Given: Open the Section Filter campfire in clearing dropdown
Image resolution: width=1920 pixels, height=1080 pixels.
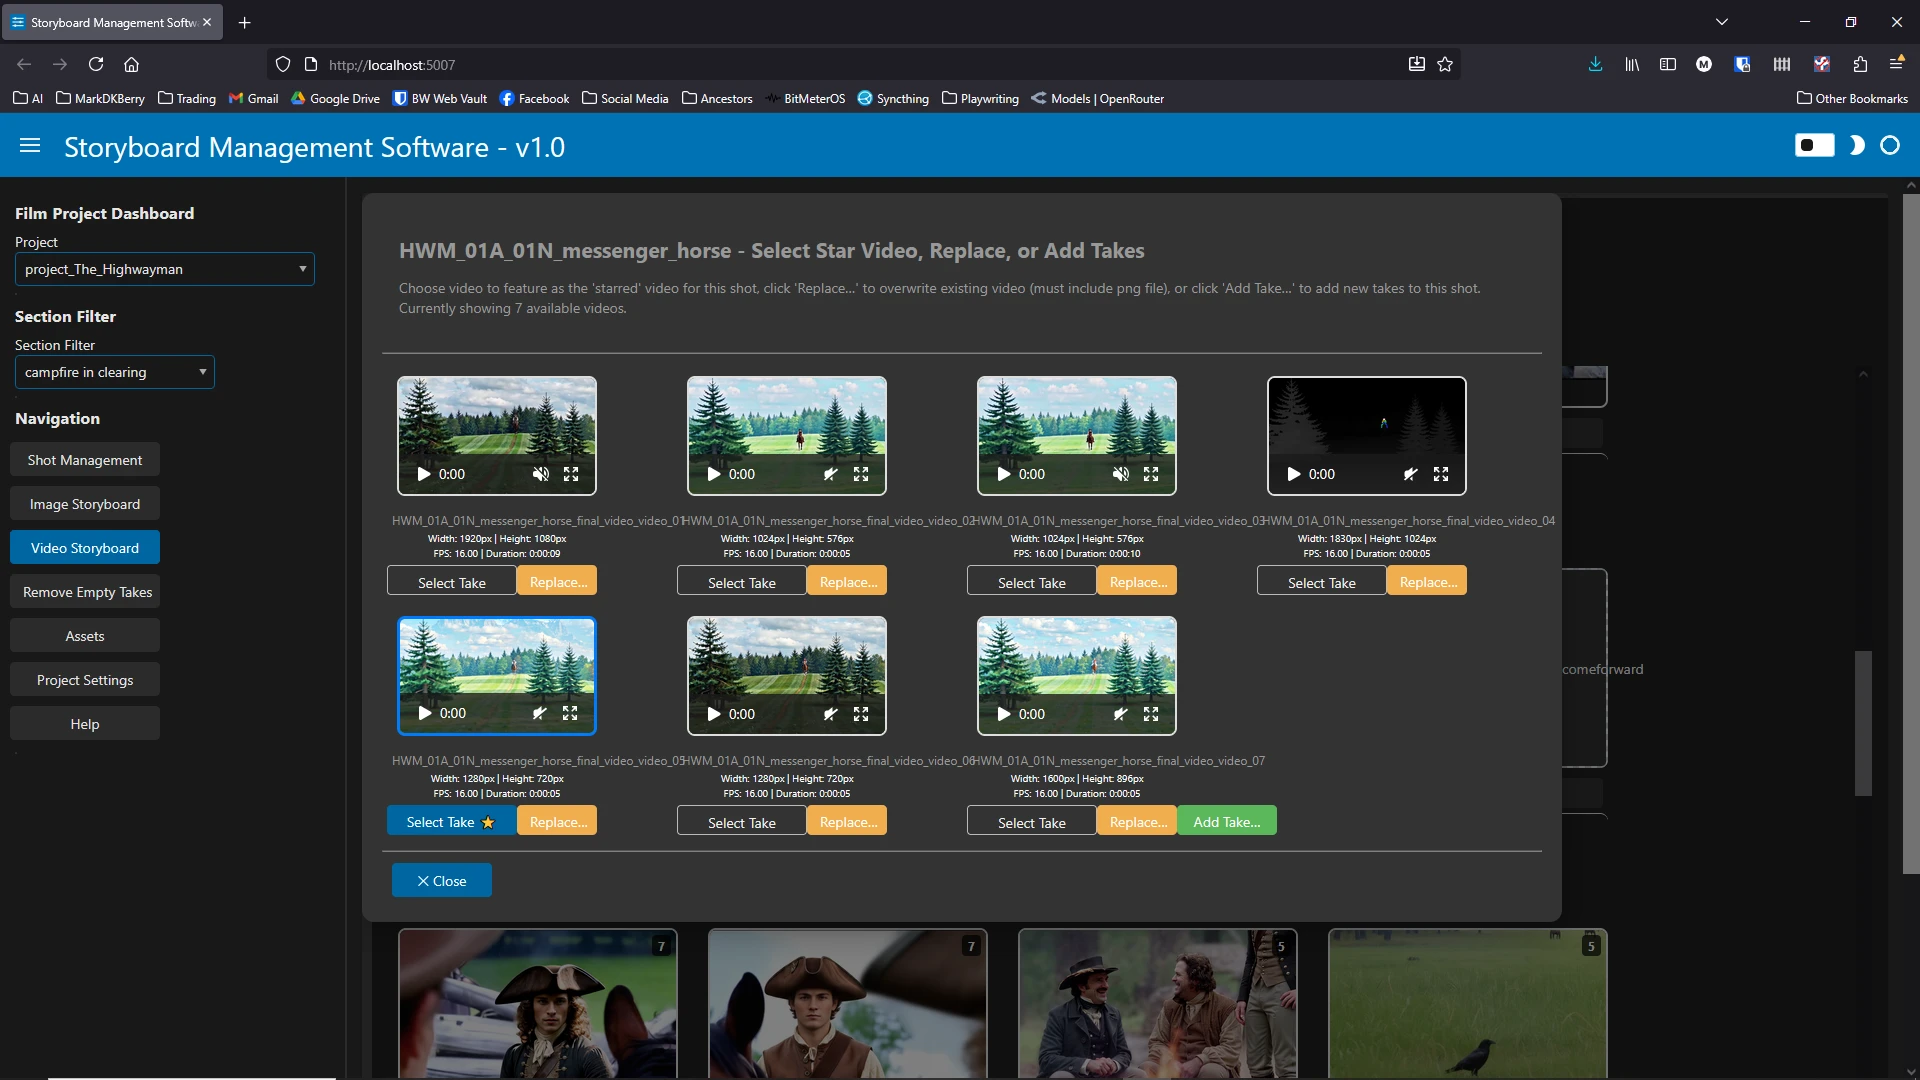Looking at the screenshot, I should coord(114,372).
